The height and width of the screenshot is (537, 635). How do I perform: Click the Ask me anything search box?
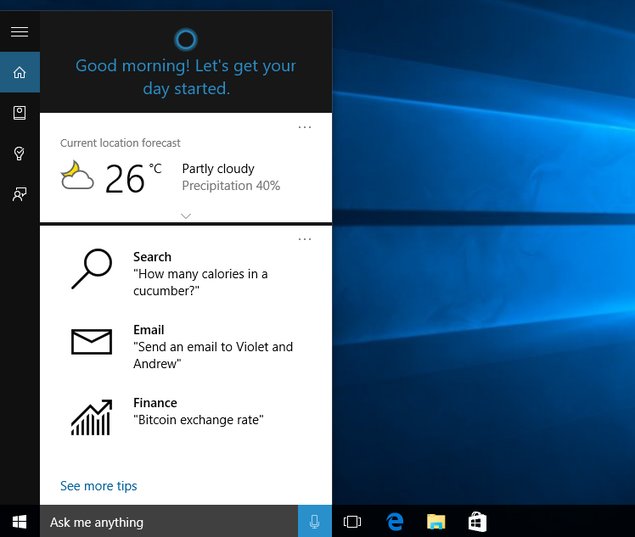[169, 522]
